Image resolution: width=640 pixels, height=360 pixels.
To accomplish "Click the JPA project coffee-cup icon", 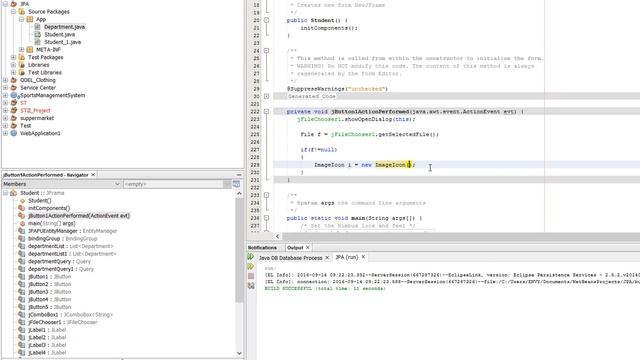I will point(13,4).
